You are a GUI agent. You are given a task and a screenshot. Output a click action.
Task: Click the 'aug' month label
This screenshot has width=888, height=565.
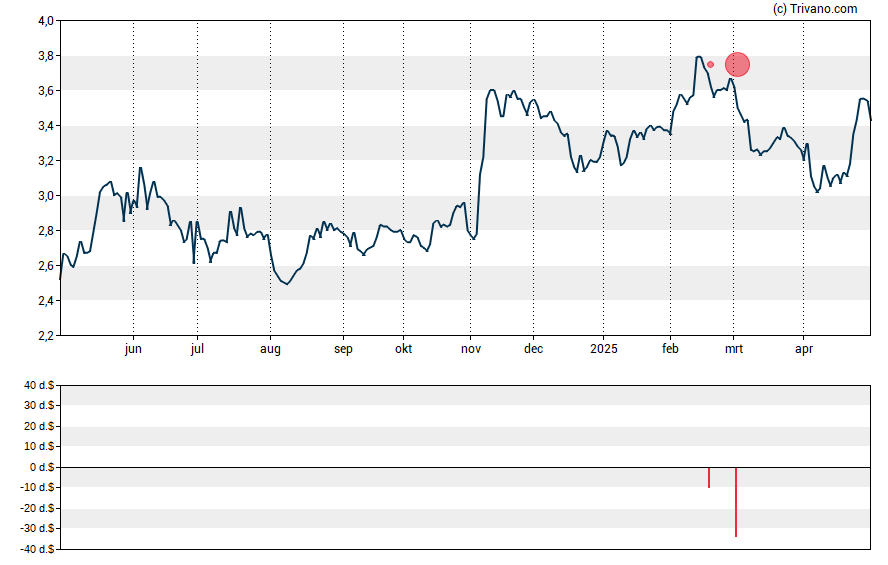coord(270,349)
